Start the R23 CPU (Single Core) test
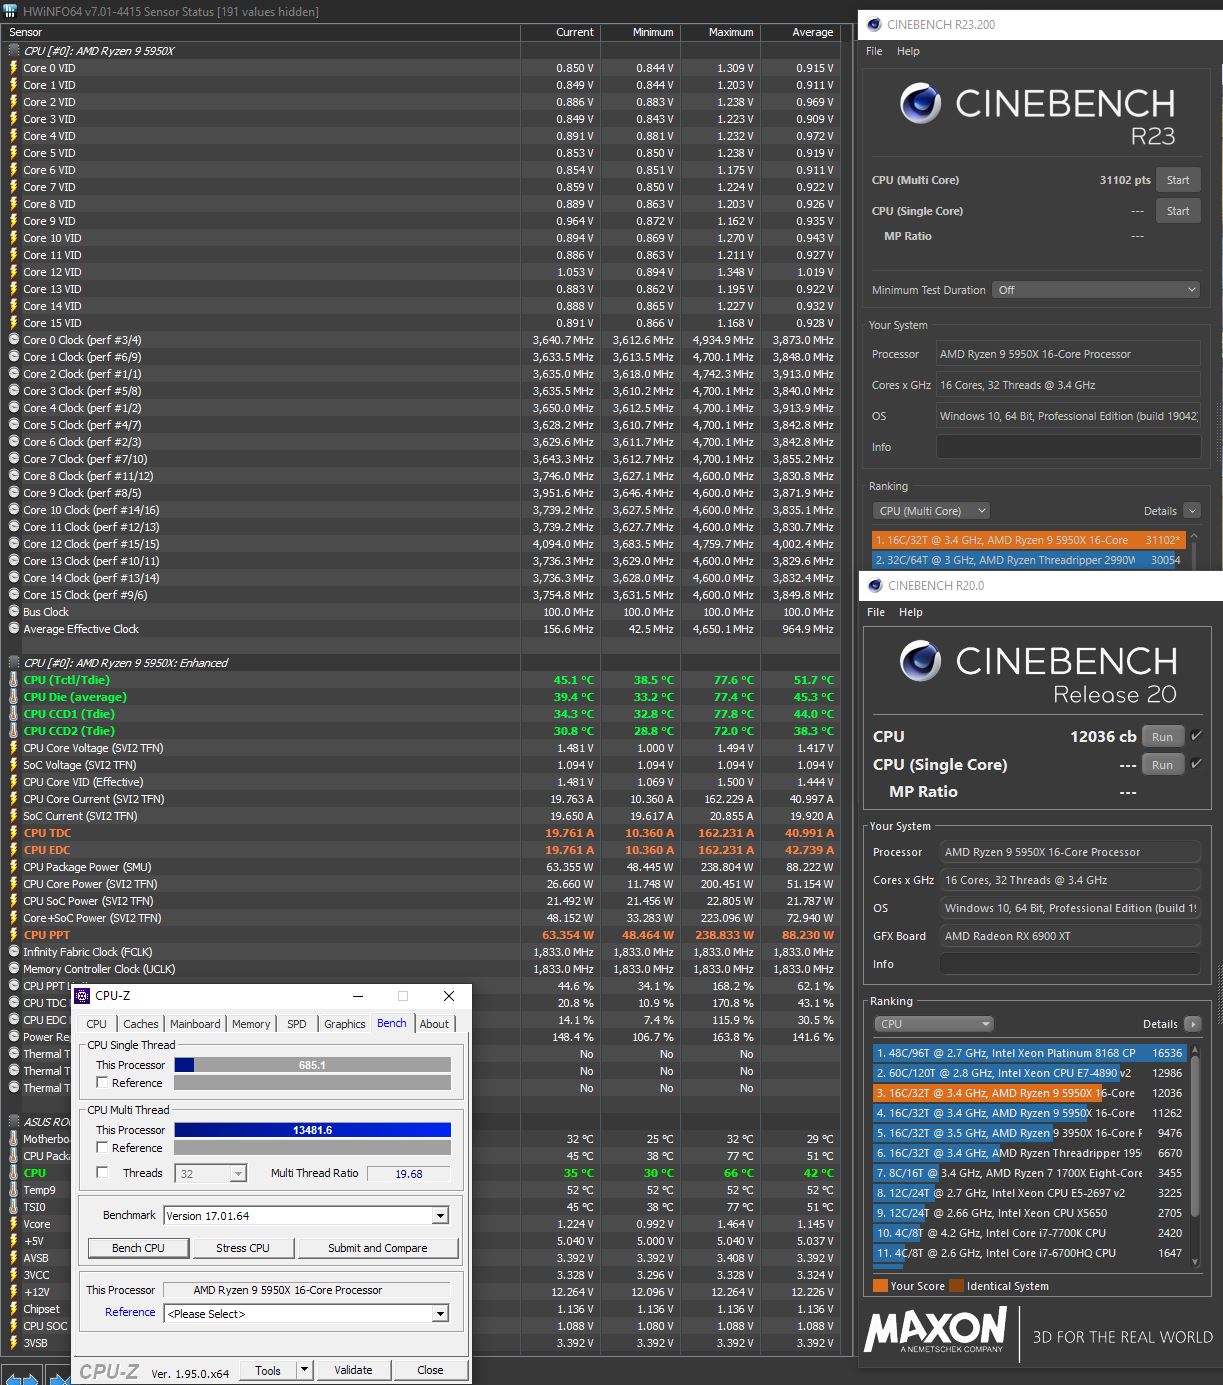This screenshot has height=1385, width=1223. (1178, 211)
